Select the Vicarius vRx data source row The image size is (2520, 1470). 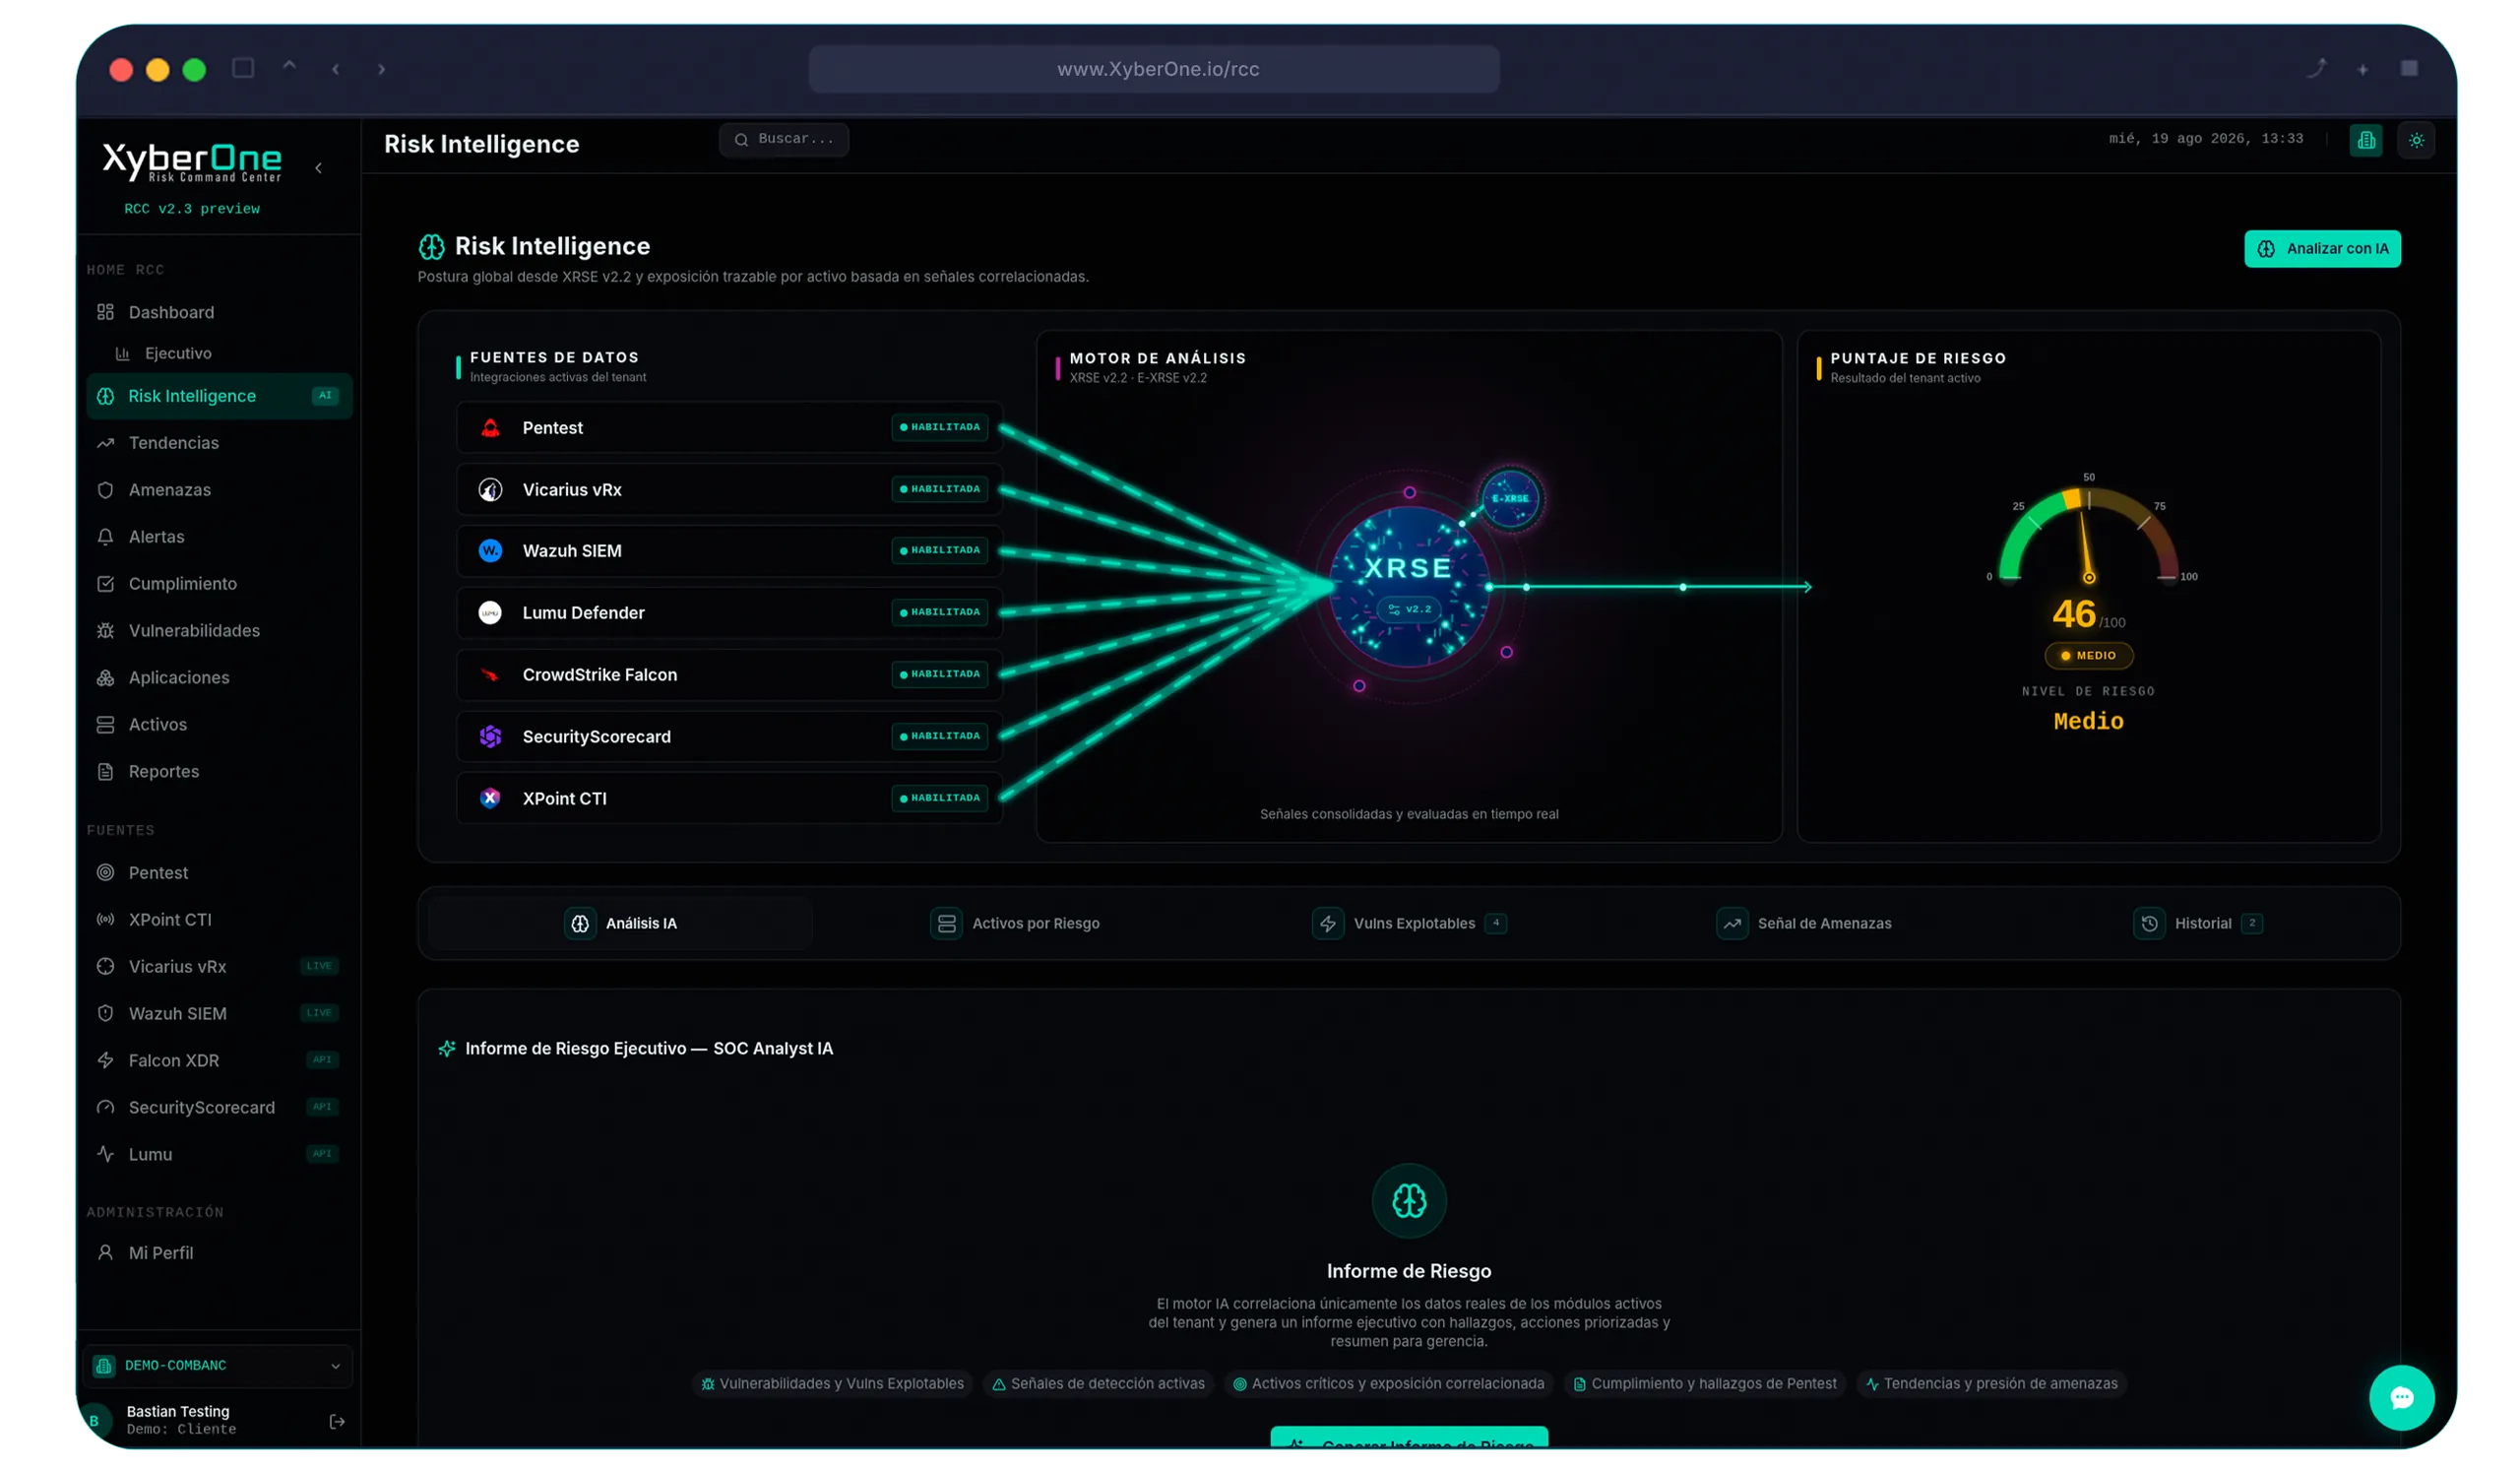coord(729,490)
